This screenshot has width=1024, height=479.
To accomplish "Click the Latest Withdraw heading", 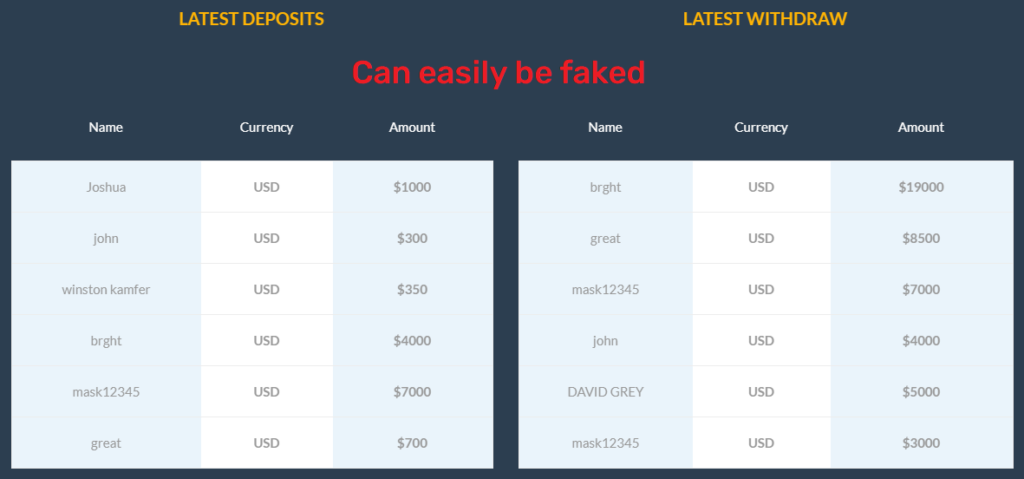I will pyautogui.click(x=765, y=19).
